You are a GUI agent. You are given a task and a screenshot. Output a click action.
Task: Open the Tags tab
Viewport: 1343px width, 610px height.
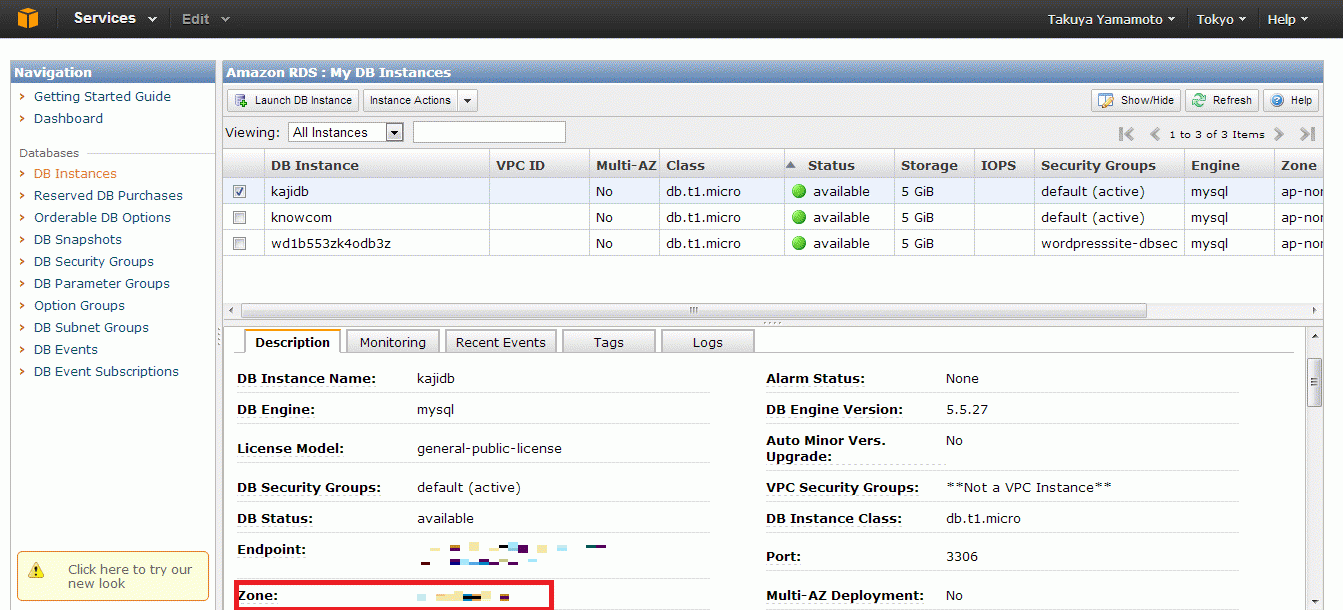[x=608, y=342]
